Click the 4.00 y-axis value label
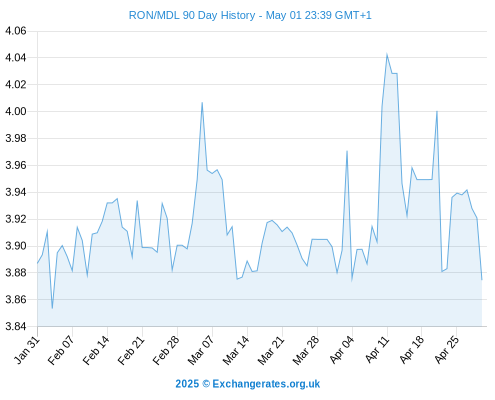Viewport: 495px width, 400px height. pyautogui.click(x=16, y=111)
